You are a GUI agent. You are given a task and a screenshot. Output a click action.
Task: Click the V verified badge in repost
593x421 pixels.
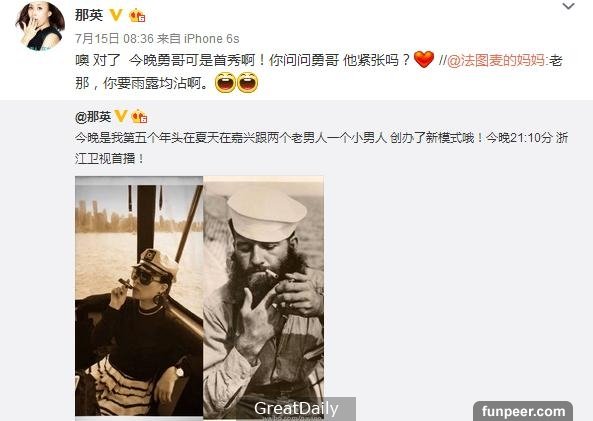pyautogui.click(x=120, y=116)
